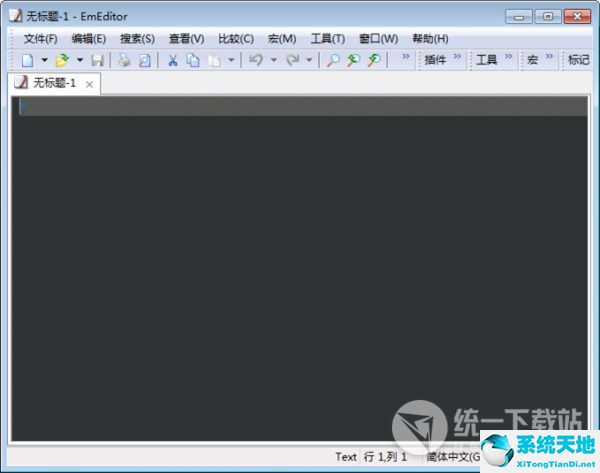Open the 窗口(W) menu
Image resolution: width=600 pixels, height=473 pixels.
click(x=378, y=39)
